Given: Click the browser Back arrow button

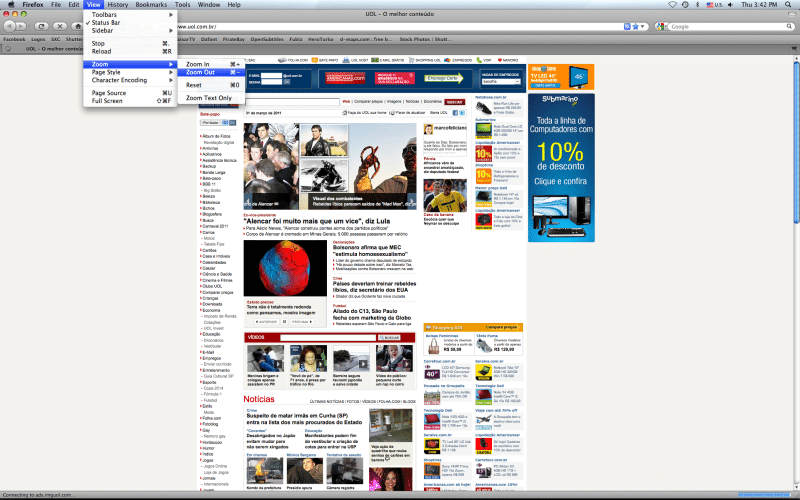Looking at the screenshot, I should 9,26.
